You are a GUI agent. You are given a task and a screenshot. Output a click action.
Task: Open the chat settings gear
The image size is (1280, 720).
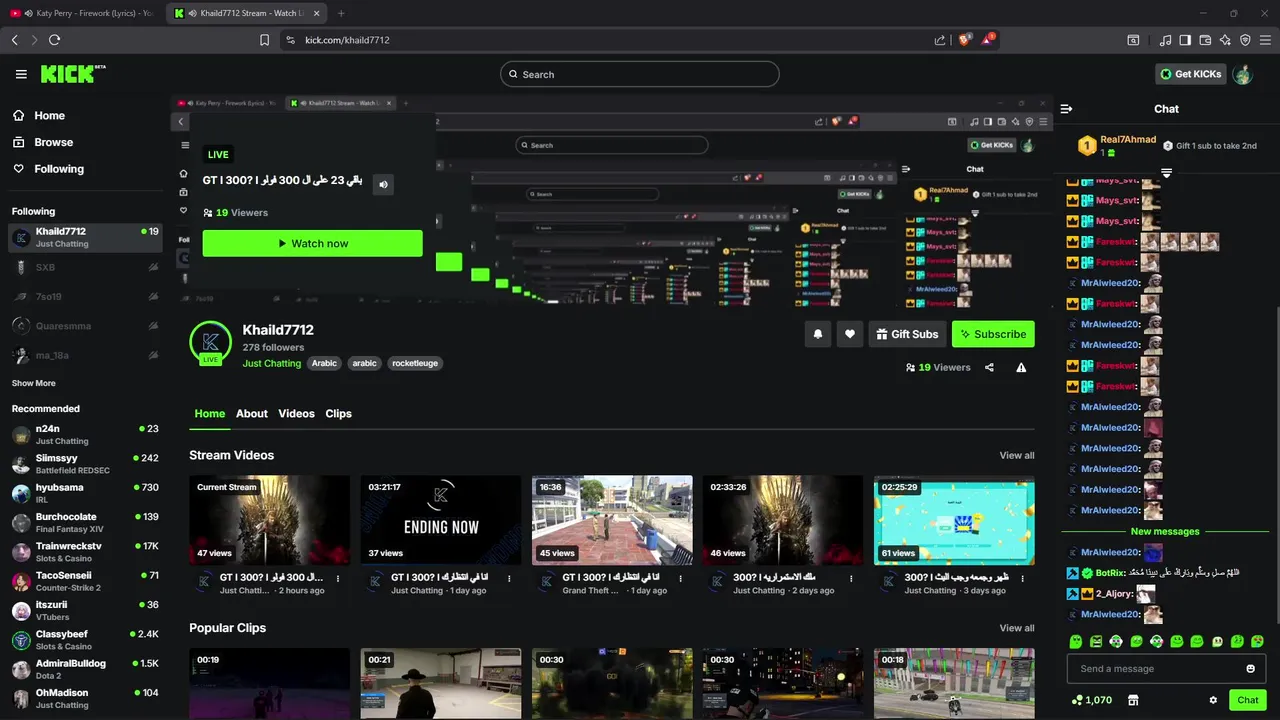click(x=1213, y=700)
